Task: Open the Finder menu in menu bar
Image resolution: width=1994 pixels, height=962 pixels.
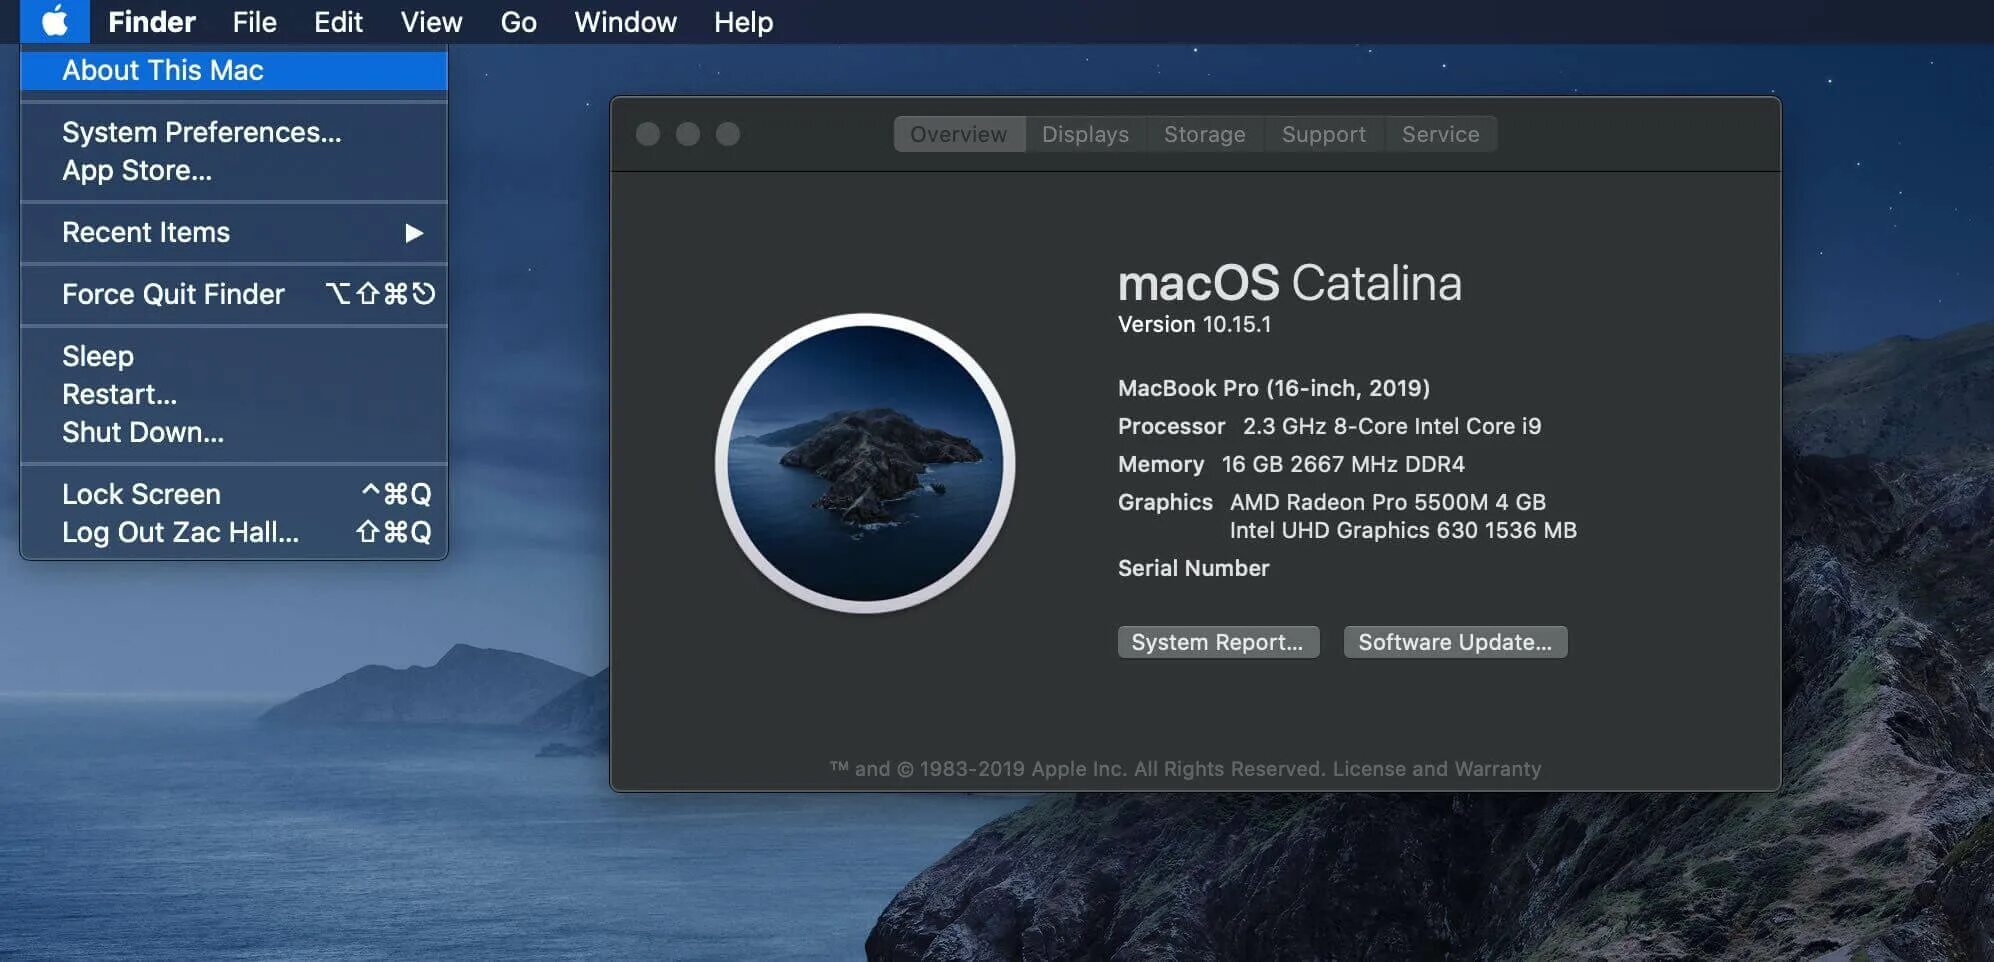Action: [152, 22]
